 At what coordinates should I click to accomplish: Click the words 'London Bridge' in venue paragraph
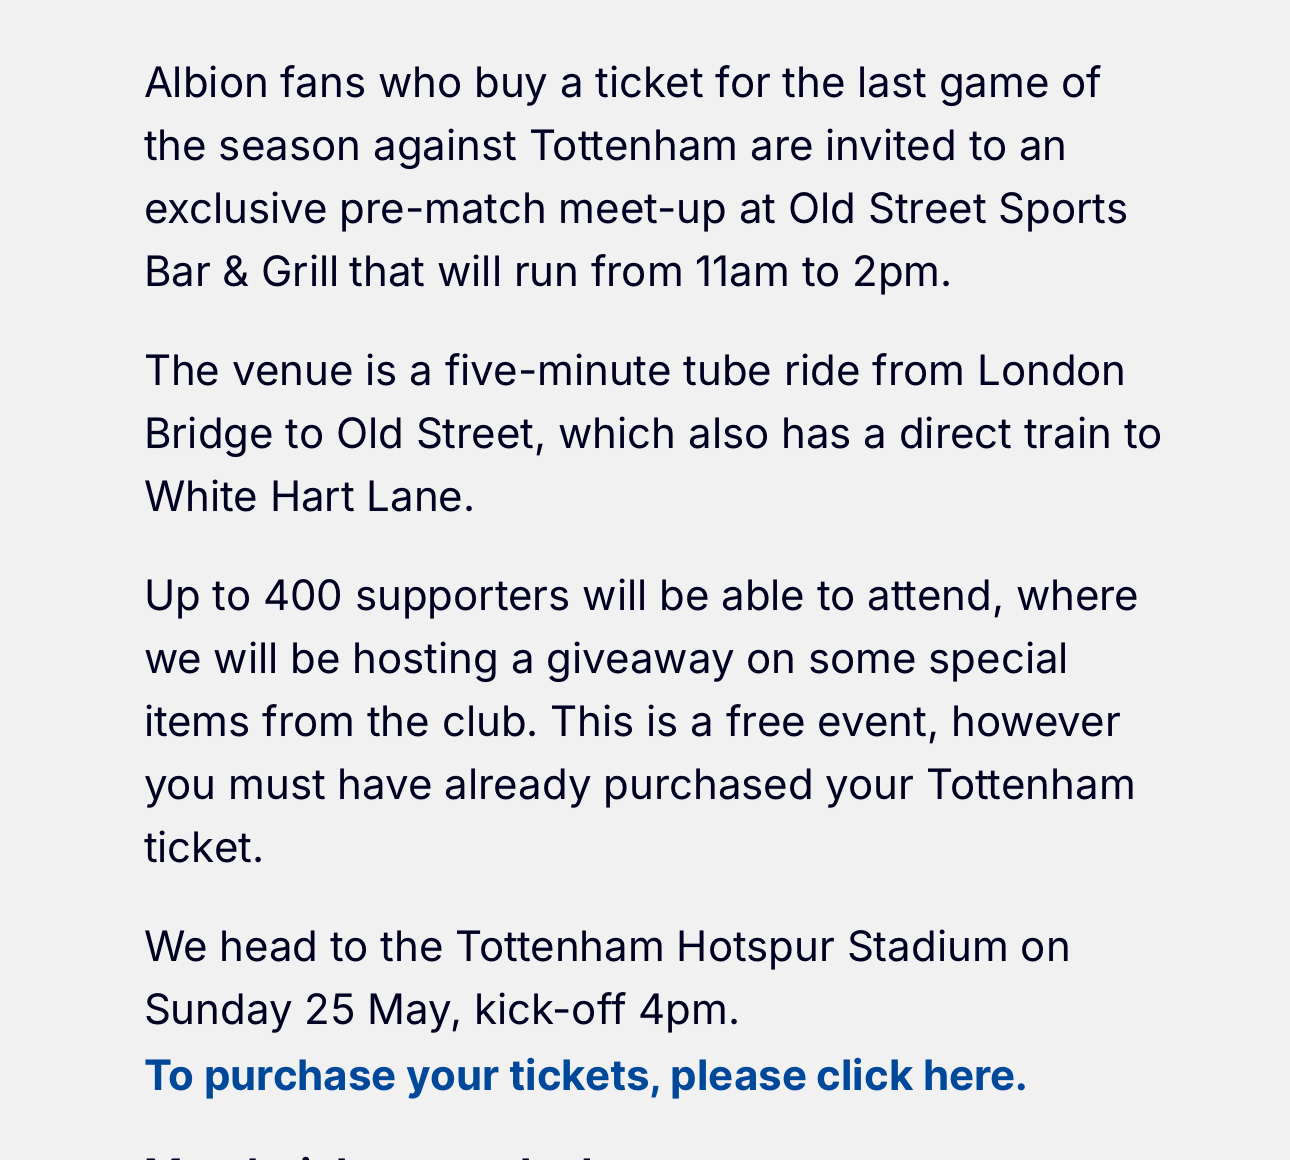(1051, 370)
